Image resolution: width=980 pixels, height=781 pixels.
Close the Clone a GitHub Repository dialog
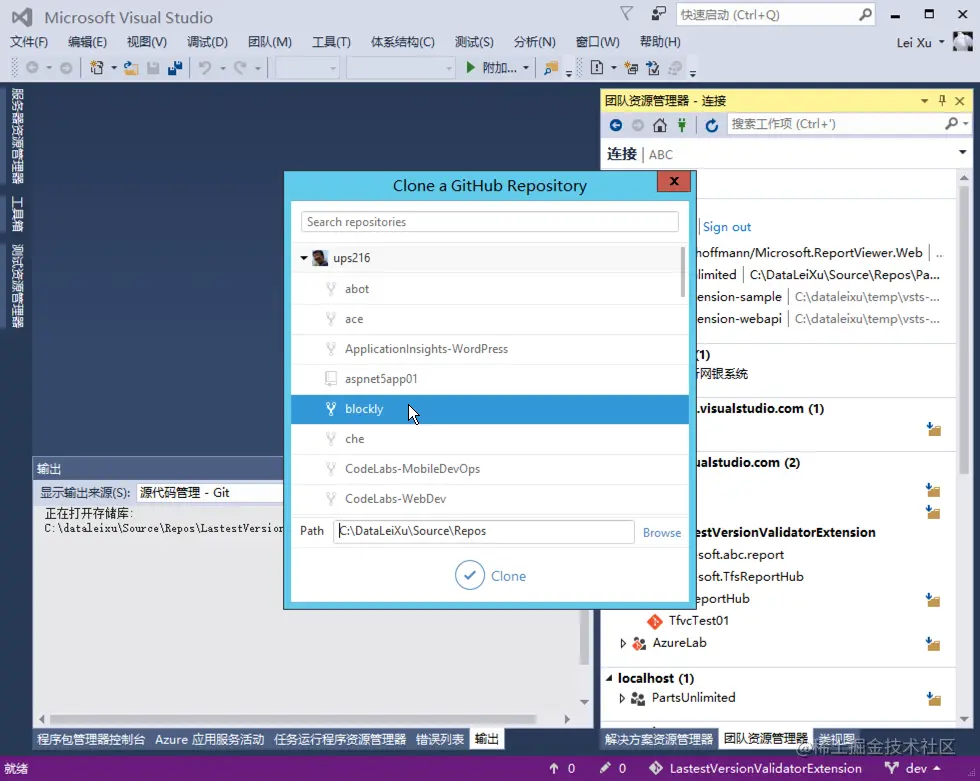point(674,181)
